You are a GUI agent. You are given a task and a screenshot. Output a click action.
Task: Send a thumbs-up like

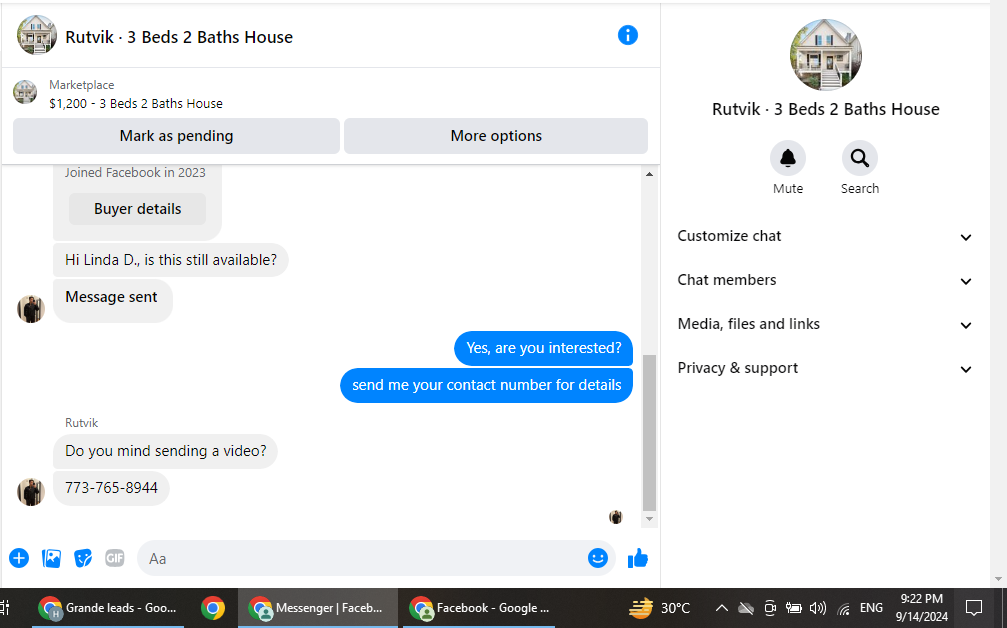638,558
